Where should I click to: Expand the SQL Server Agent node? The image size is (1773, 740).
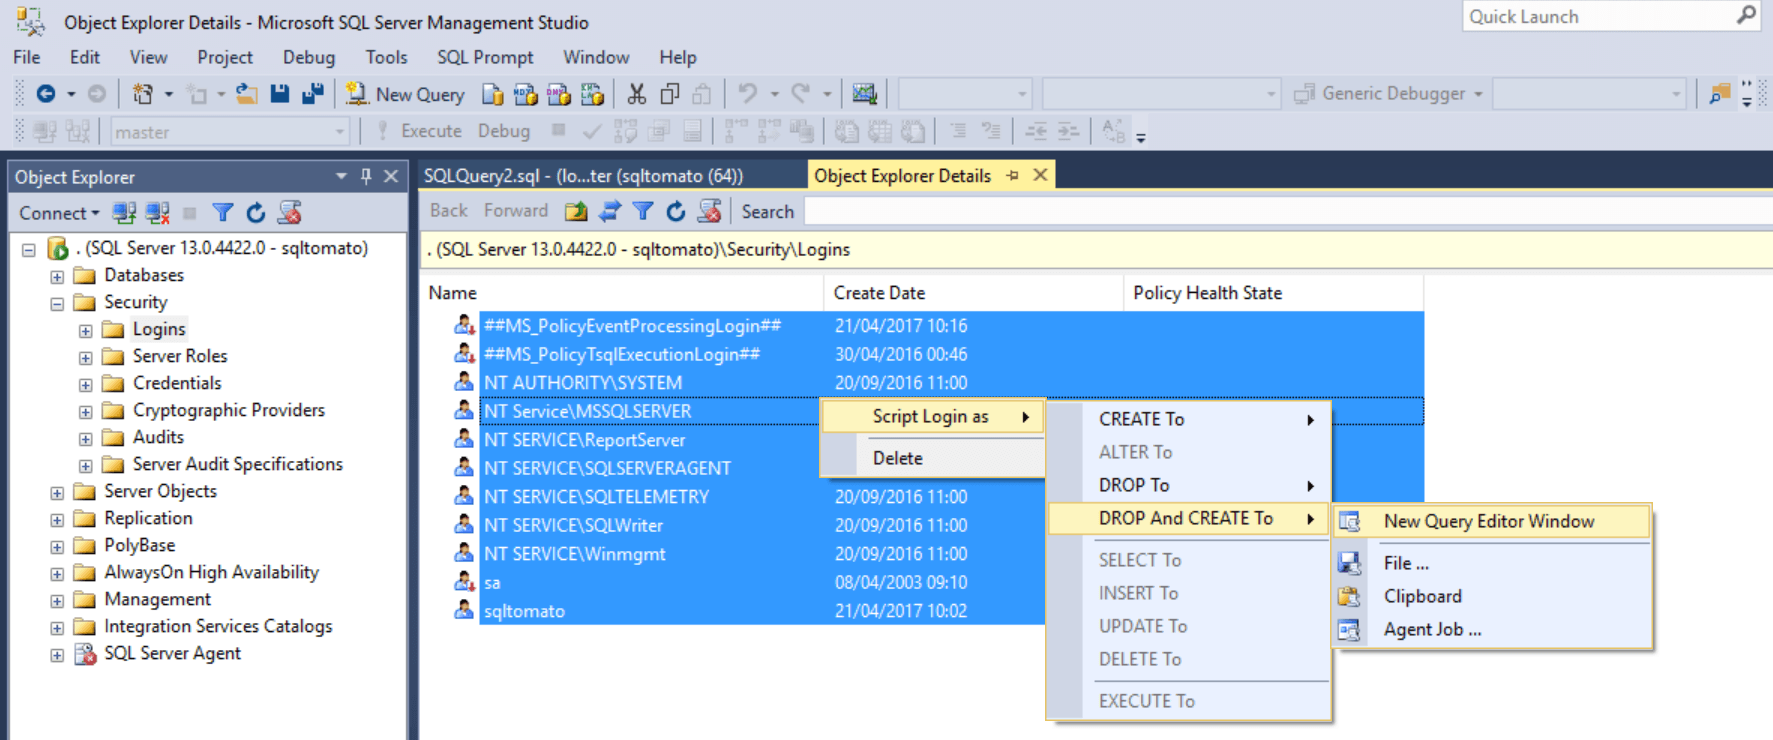(x=57, y=654)
